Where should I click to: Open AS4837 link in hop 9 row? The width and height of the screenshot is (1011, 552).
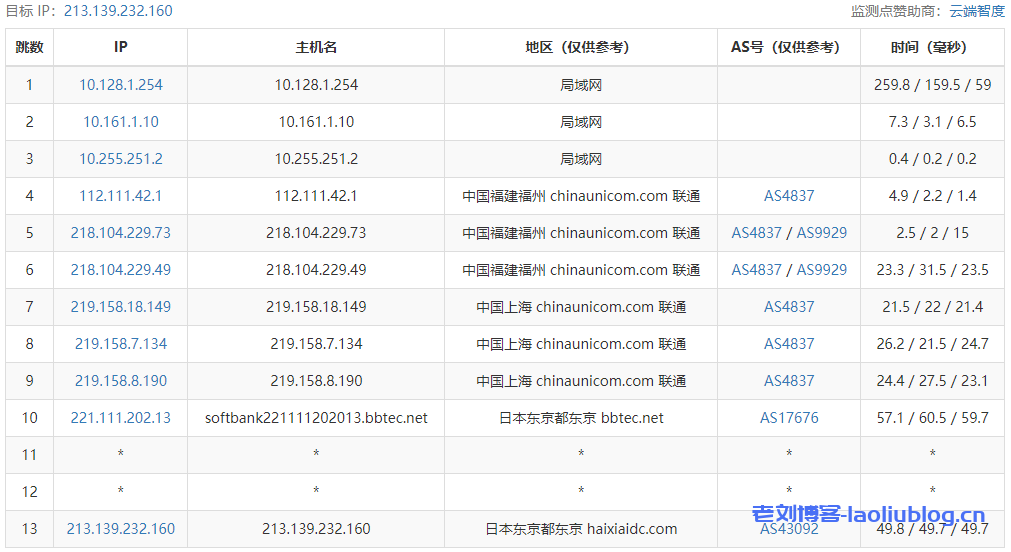789,381
